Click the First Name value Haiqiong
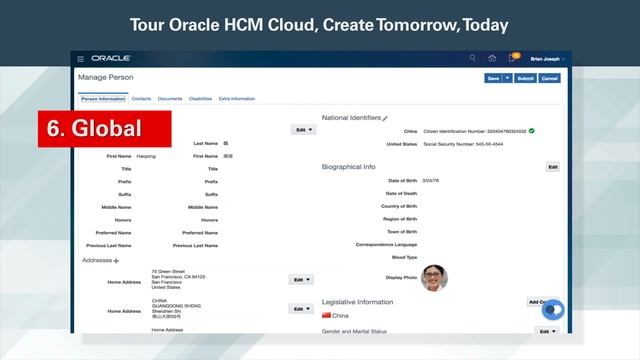Screen dimensions: 640x360 pos(146,156)
